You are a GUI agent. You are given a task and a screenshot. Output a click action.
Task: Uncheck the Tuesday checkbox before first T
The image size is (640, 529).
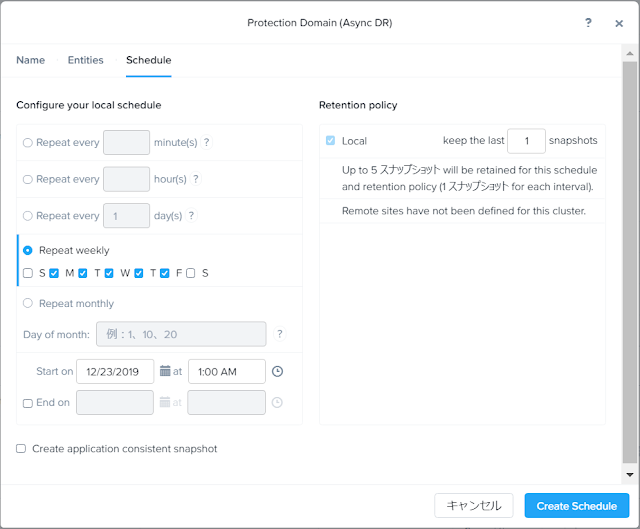(x=83, y=273)
